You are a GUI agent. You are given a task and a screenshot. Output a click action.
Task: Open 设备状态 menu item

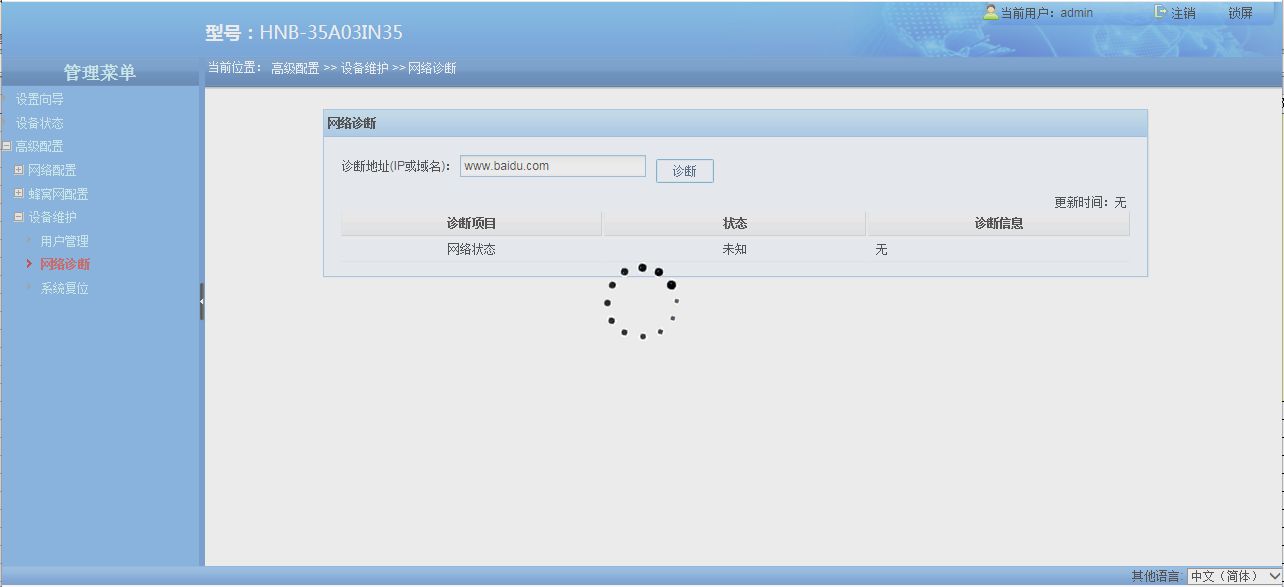(40, 124)
